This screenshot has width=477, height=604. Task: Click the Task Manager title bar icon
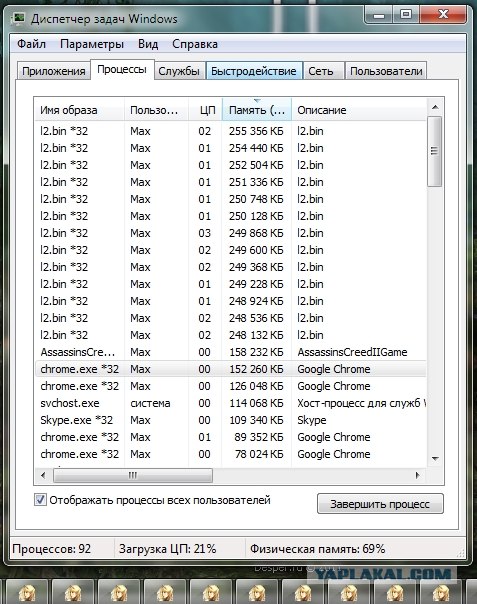point(18,18)
